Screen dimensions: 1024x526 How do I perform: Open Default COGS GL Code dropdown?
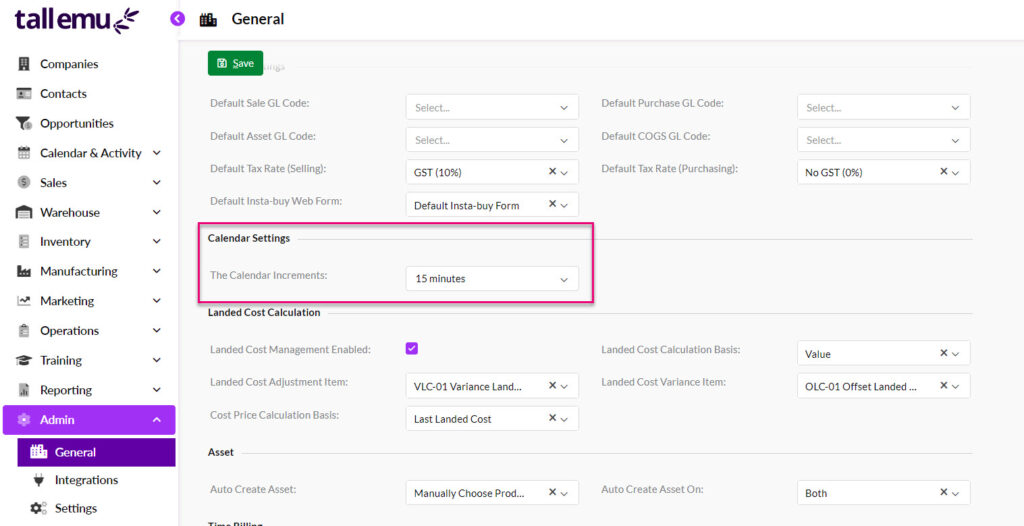883,139
